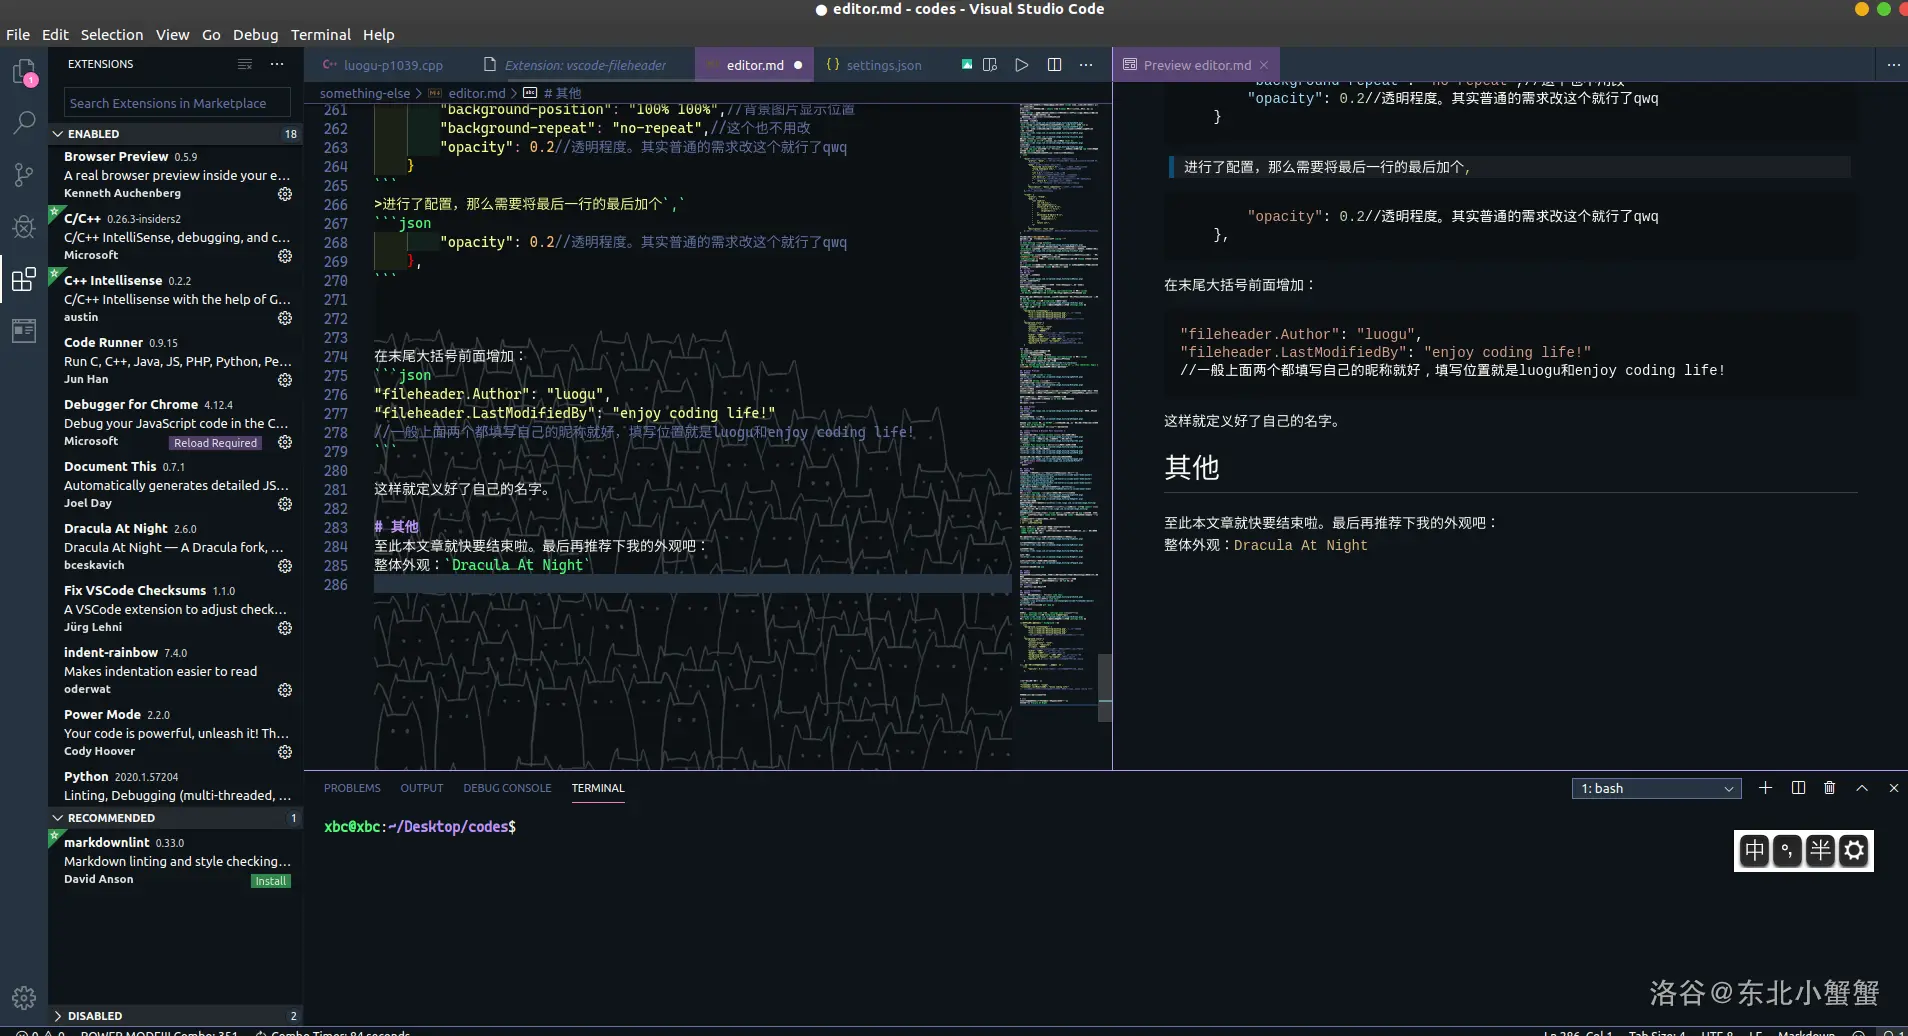Image resolution: width=1908 pixels, height=1036 pixels.
Task: Open gear menu for C/C++ extension
Action: 285,256
